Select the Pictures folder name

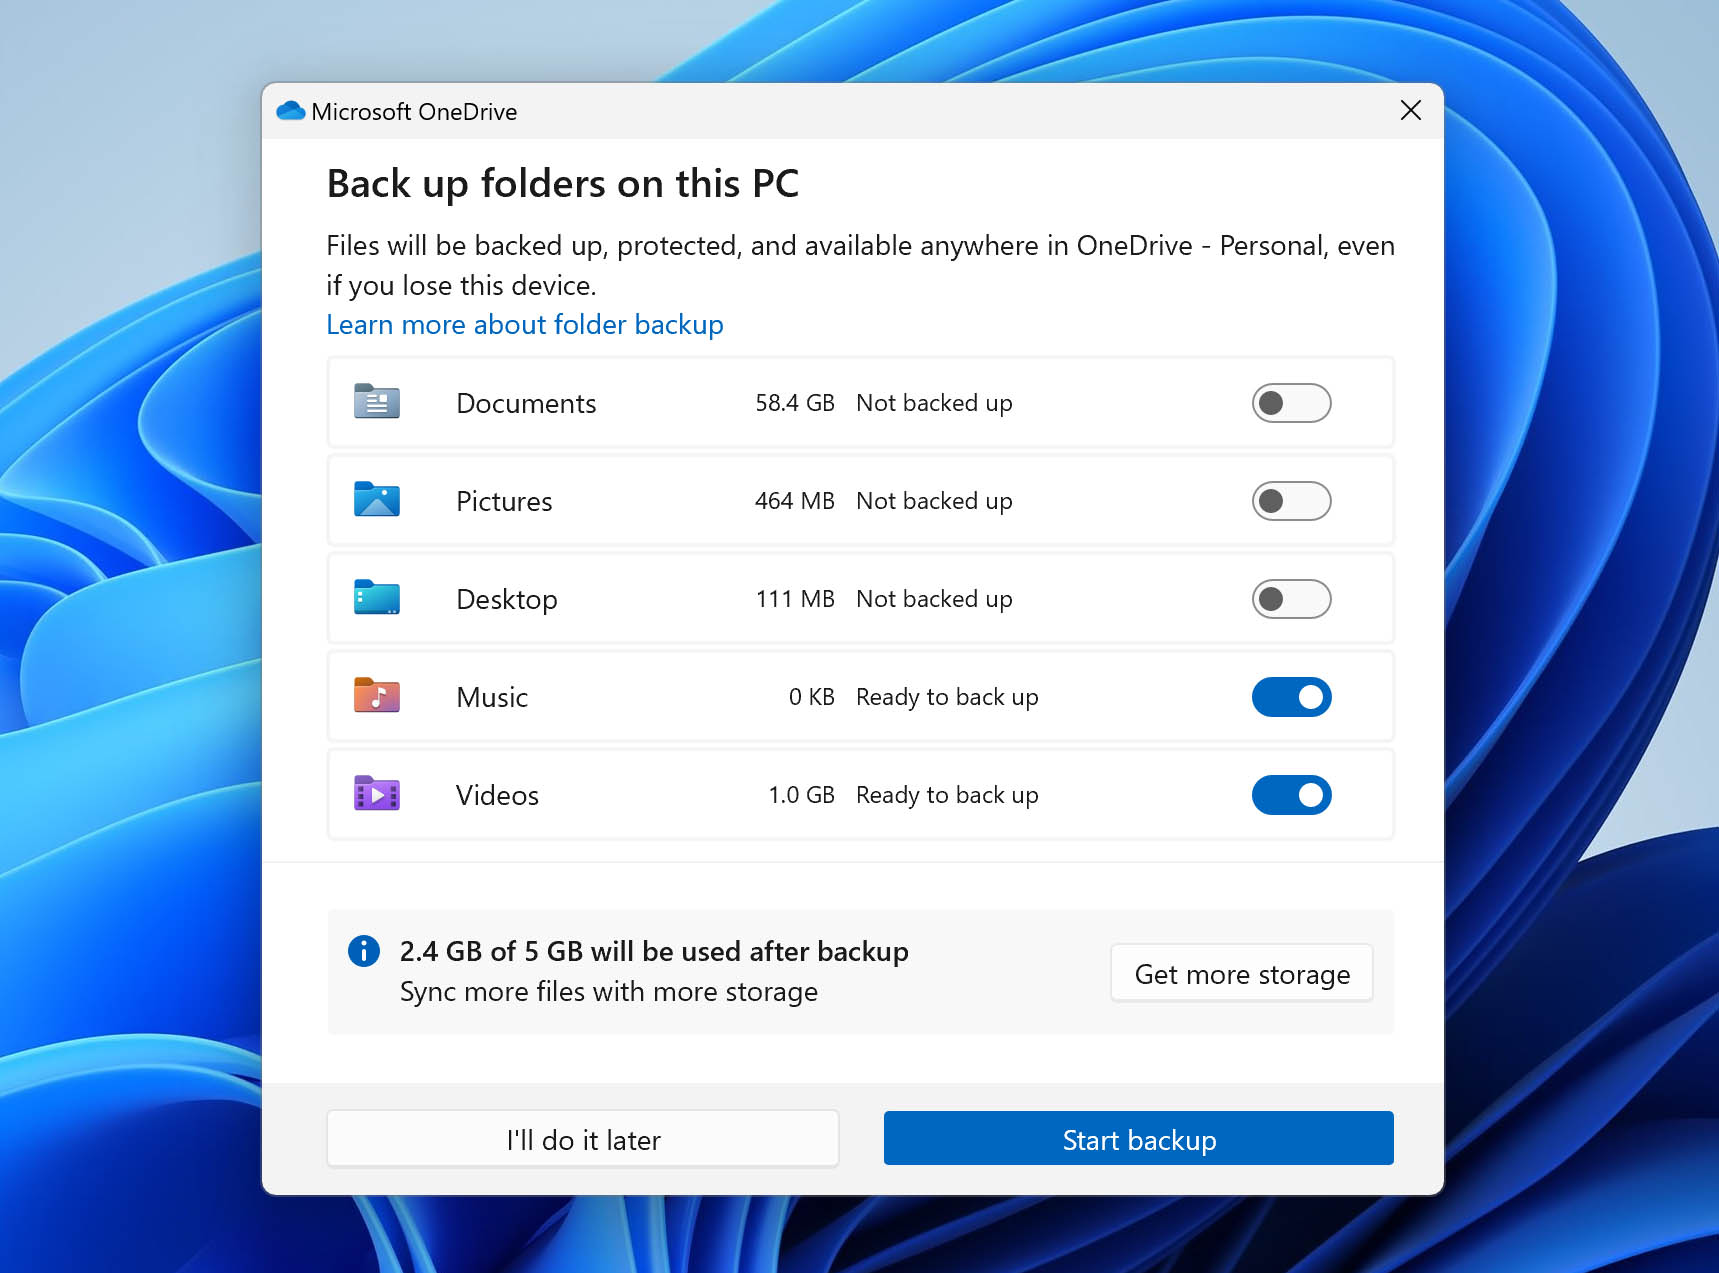coord(504,501)
